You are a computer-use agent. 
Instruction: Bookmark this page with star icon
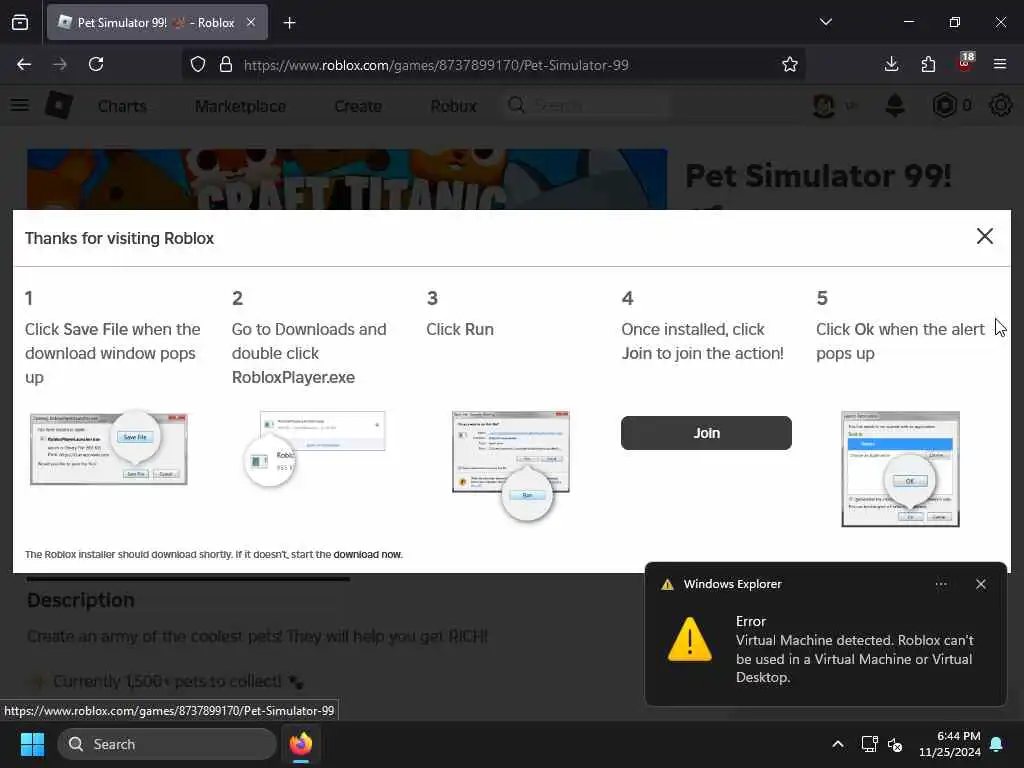(x=790, y=65)
